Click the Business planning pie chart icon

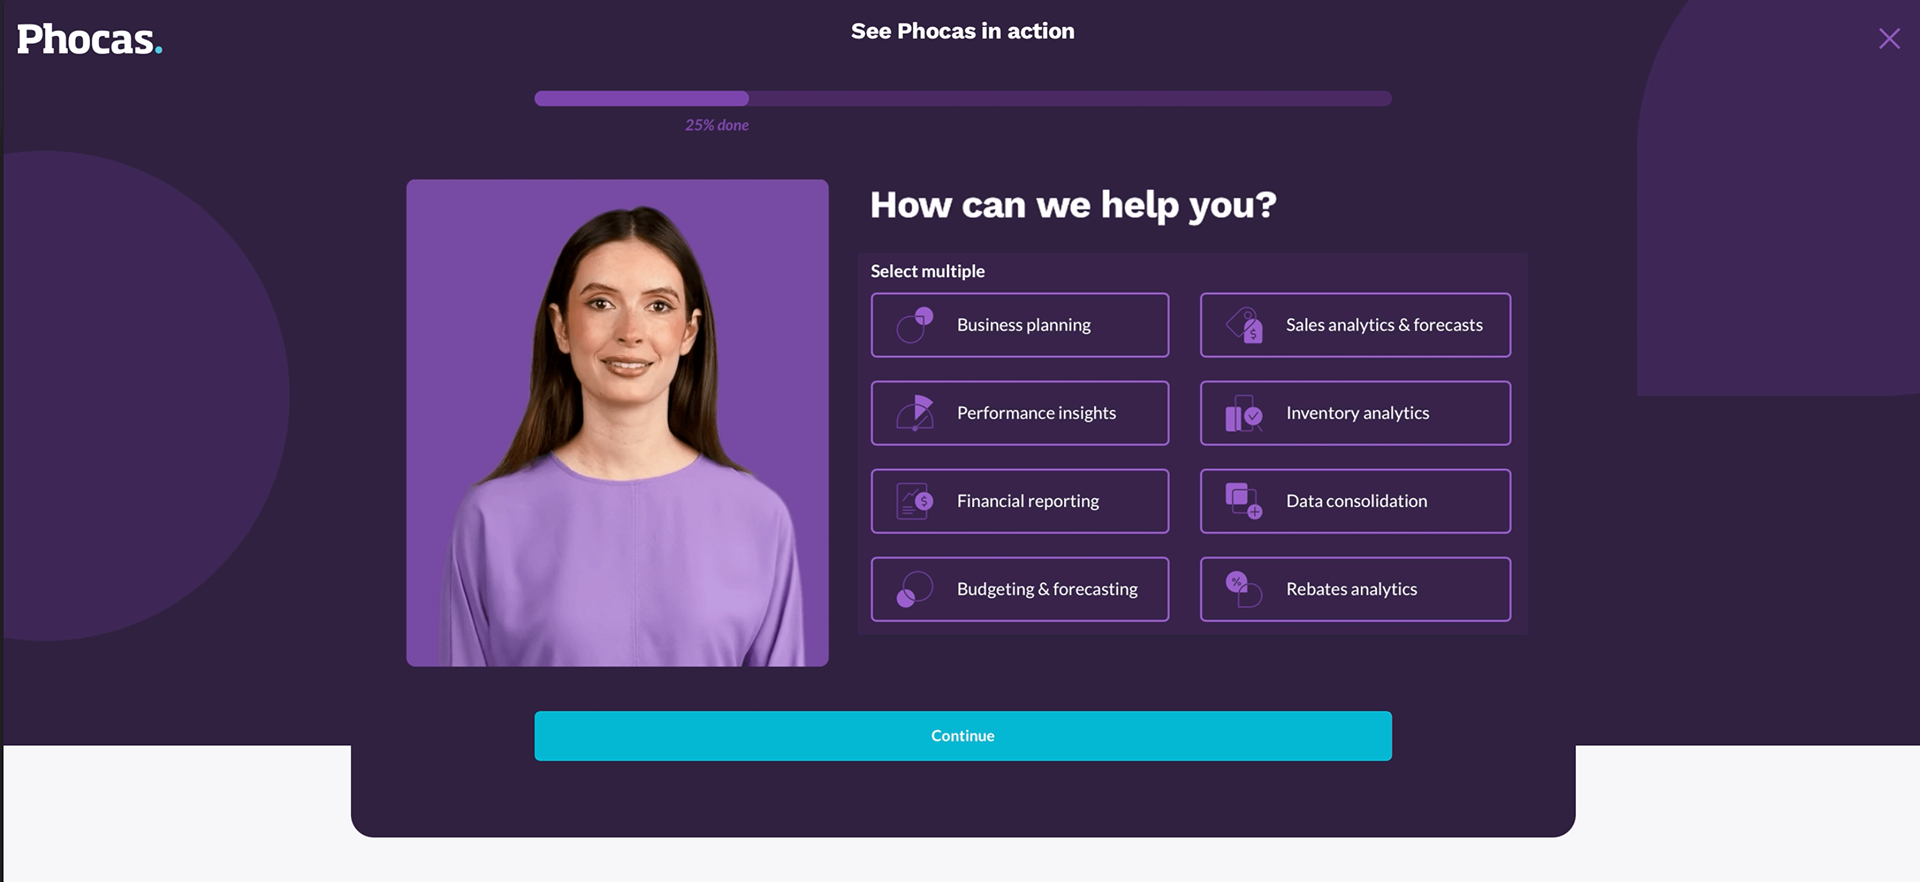pos(914,325)
